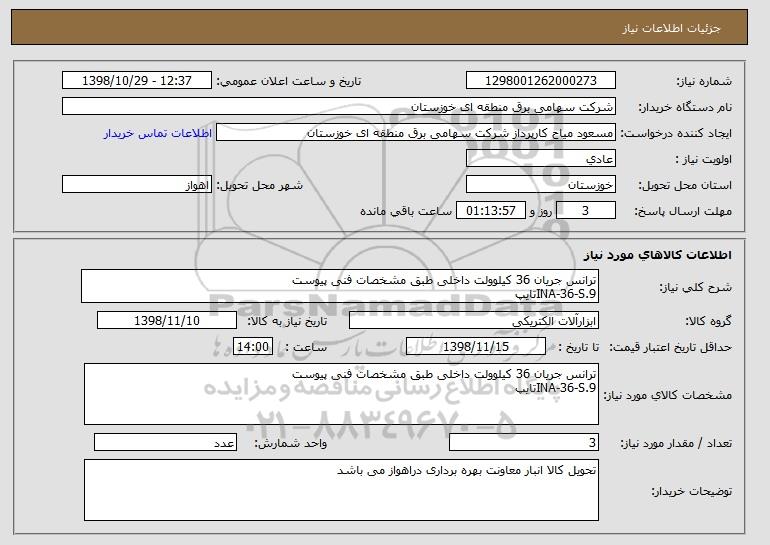Click the label حداقل تاریخ اعتبار قیمت

(671, 347)
